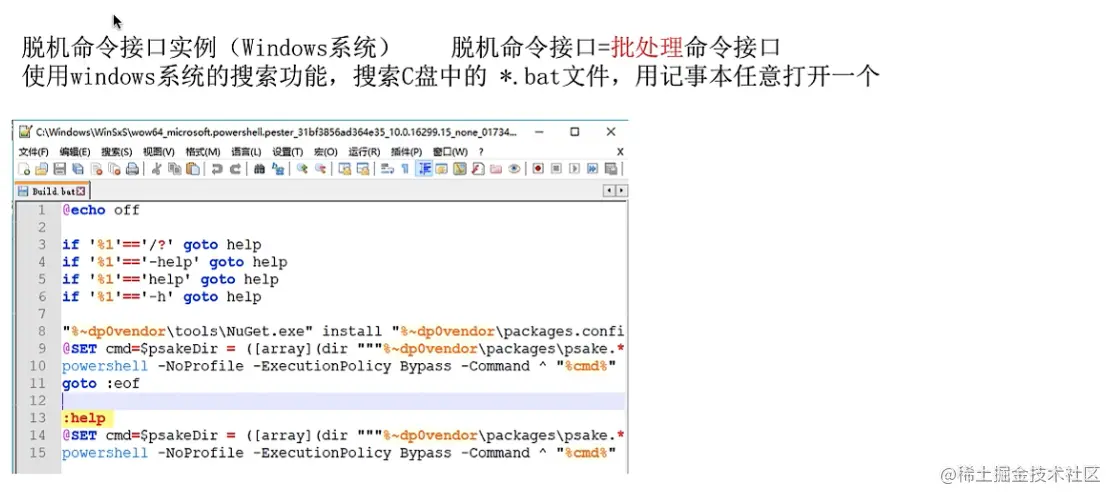Open the user-defined language dialog icon
This screenshot has width=1117, height=501.
pos(442,169)
